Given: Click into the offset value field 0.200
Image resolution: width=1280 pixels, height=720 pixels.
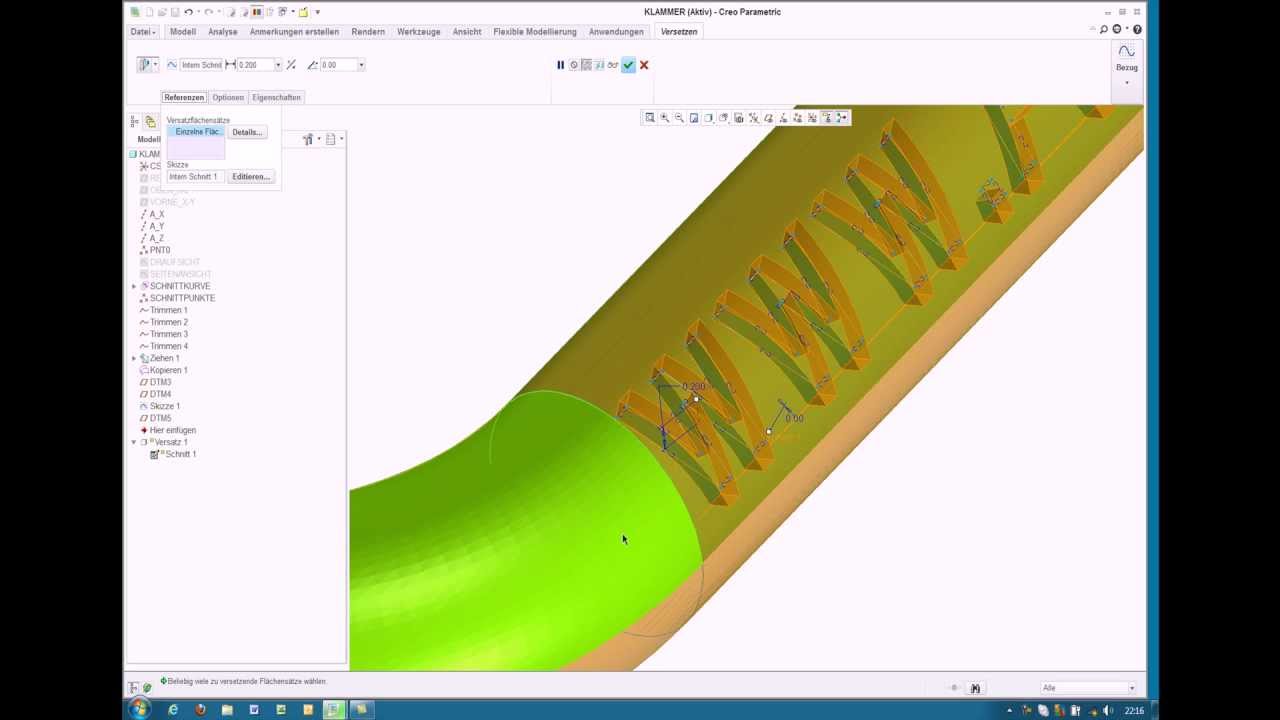Looking at the screenshot, I should 255,65.
